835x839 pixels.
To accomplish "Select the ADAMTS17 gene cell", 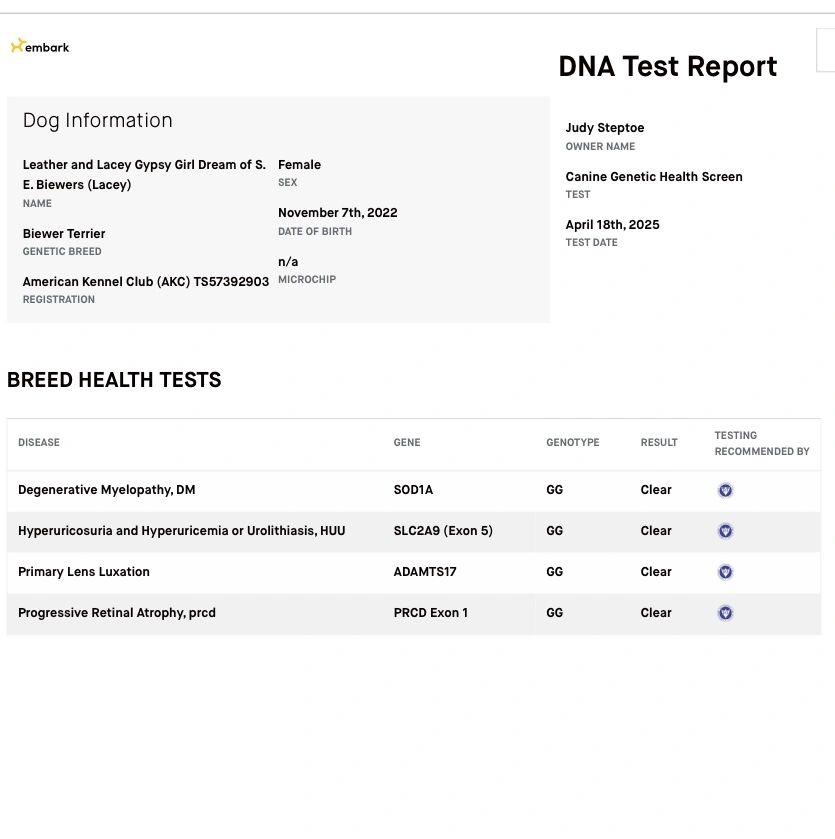I will pyautogui.click(x=426, y=572).
